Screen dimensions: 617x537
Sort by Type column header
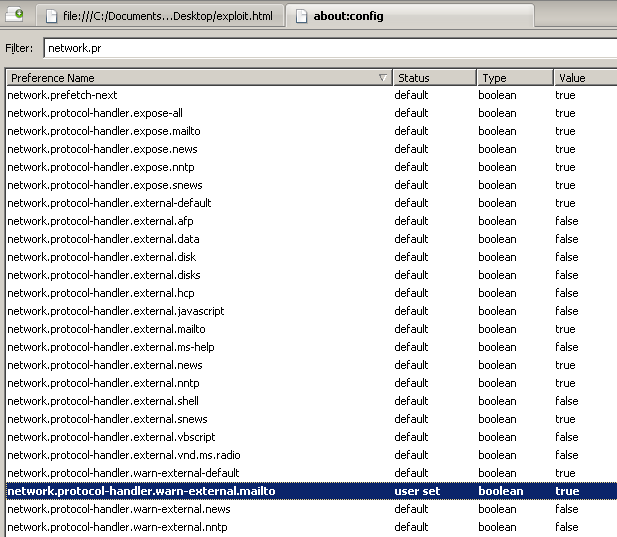(515, 78)
